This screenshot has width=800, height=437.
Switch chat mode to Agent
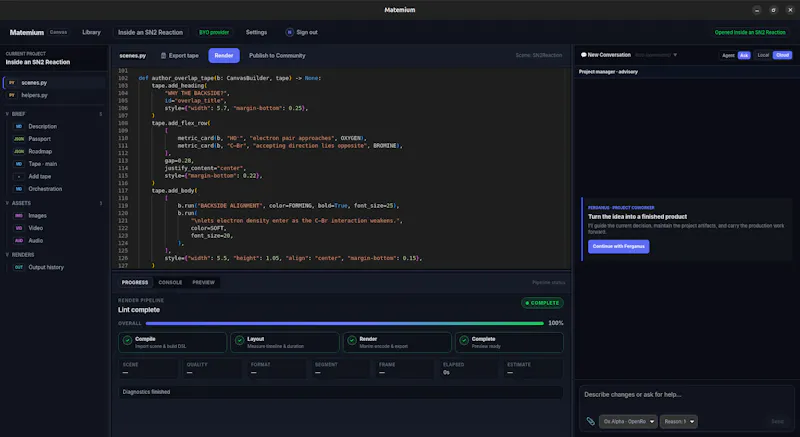click(x=728, y=55)
